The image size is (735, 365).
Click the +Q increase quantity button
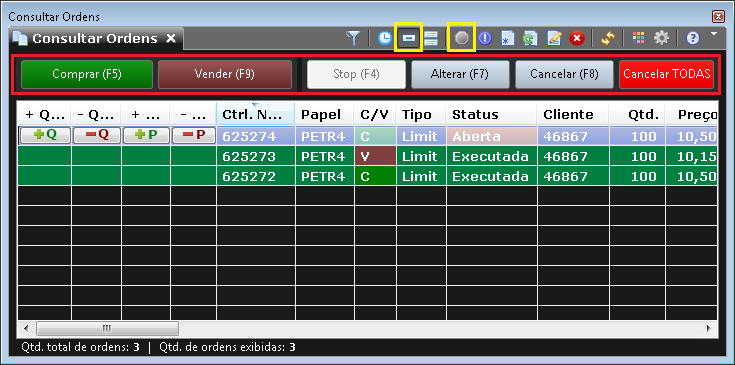click(45, 135)
